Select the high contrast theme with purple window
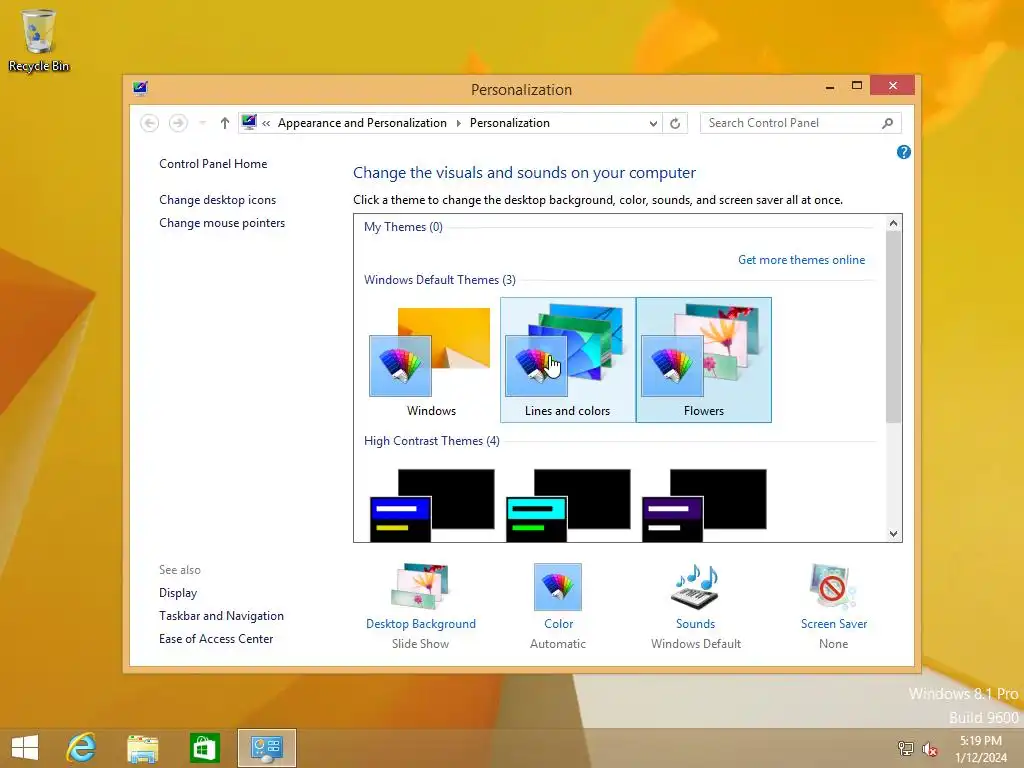This screenshot has height=768, width=1024. click(x=704, y=505)
